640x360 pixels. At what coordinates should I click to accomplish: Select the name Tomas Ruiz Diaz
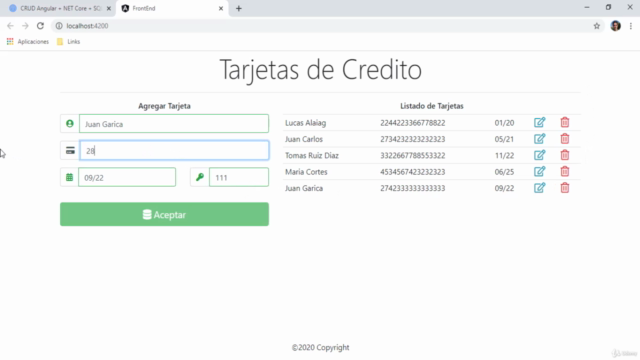click(x=312, y=156)
